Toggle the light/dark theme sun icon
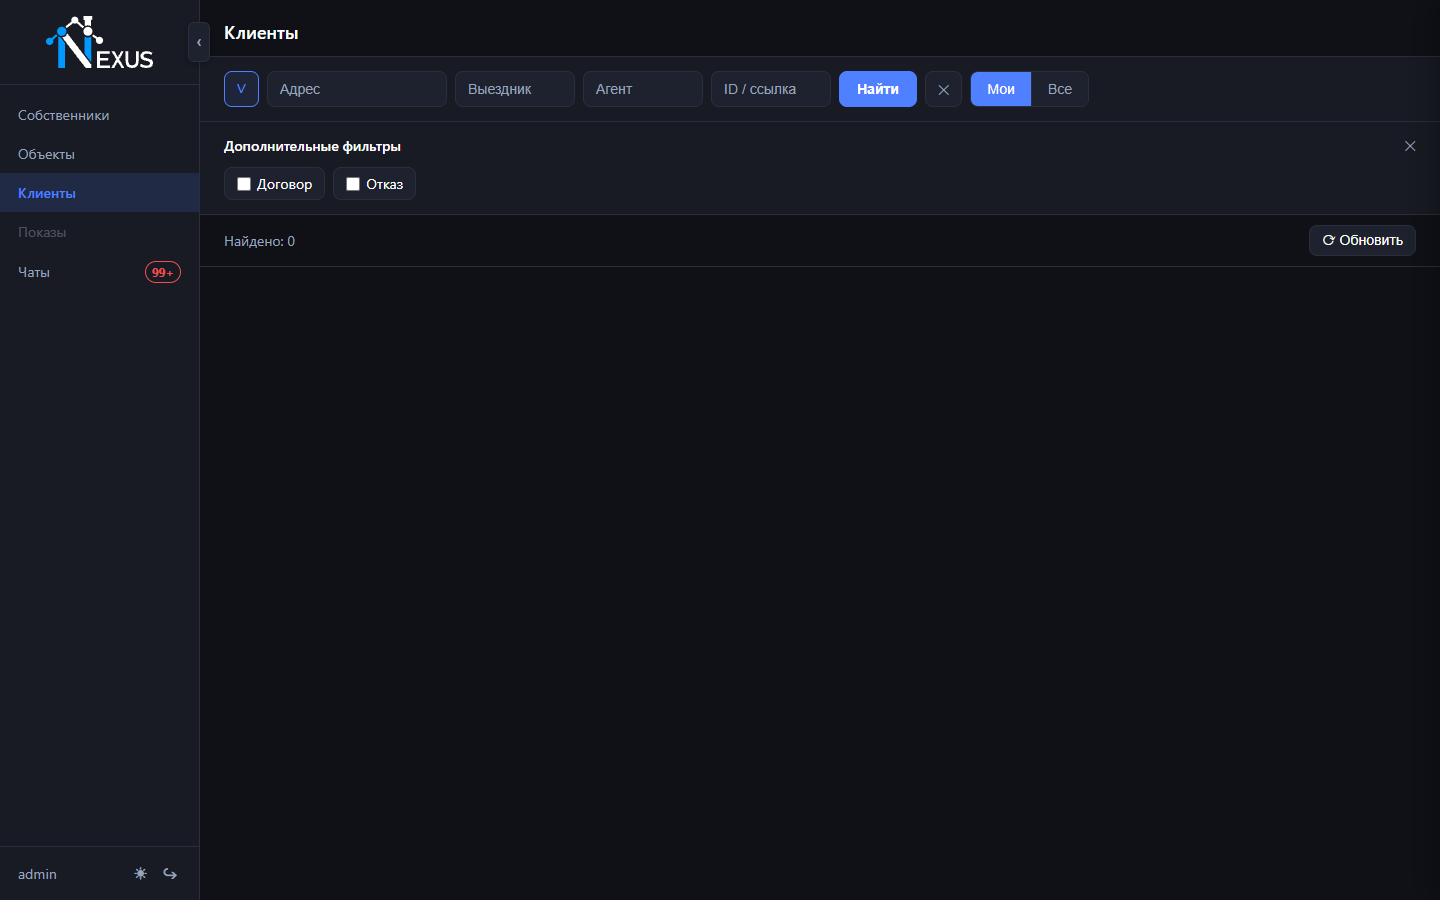1440x900 pixels. point(140,873)
